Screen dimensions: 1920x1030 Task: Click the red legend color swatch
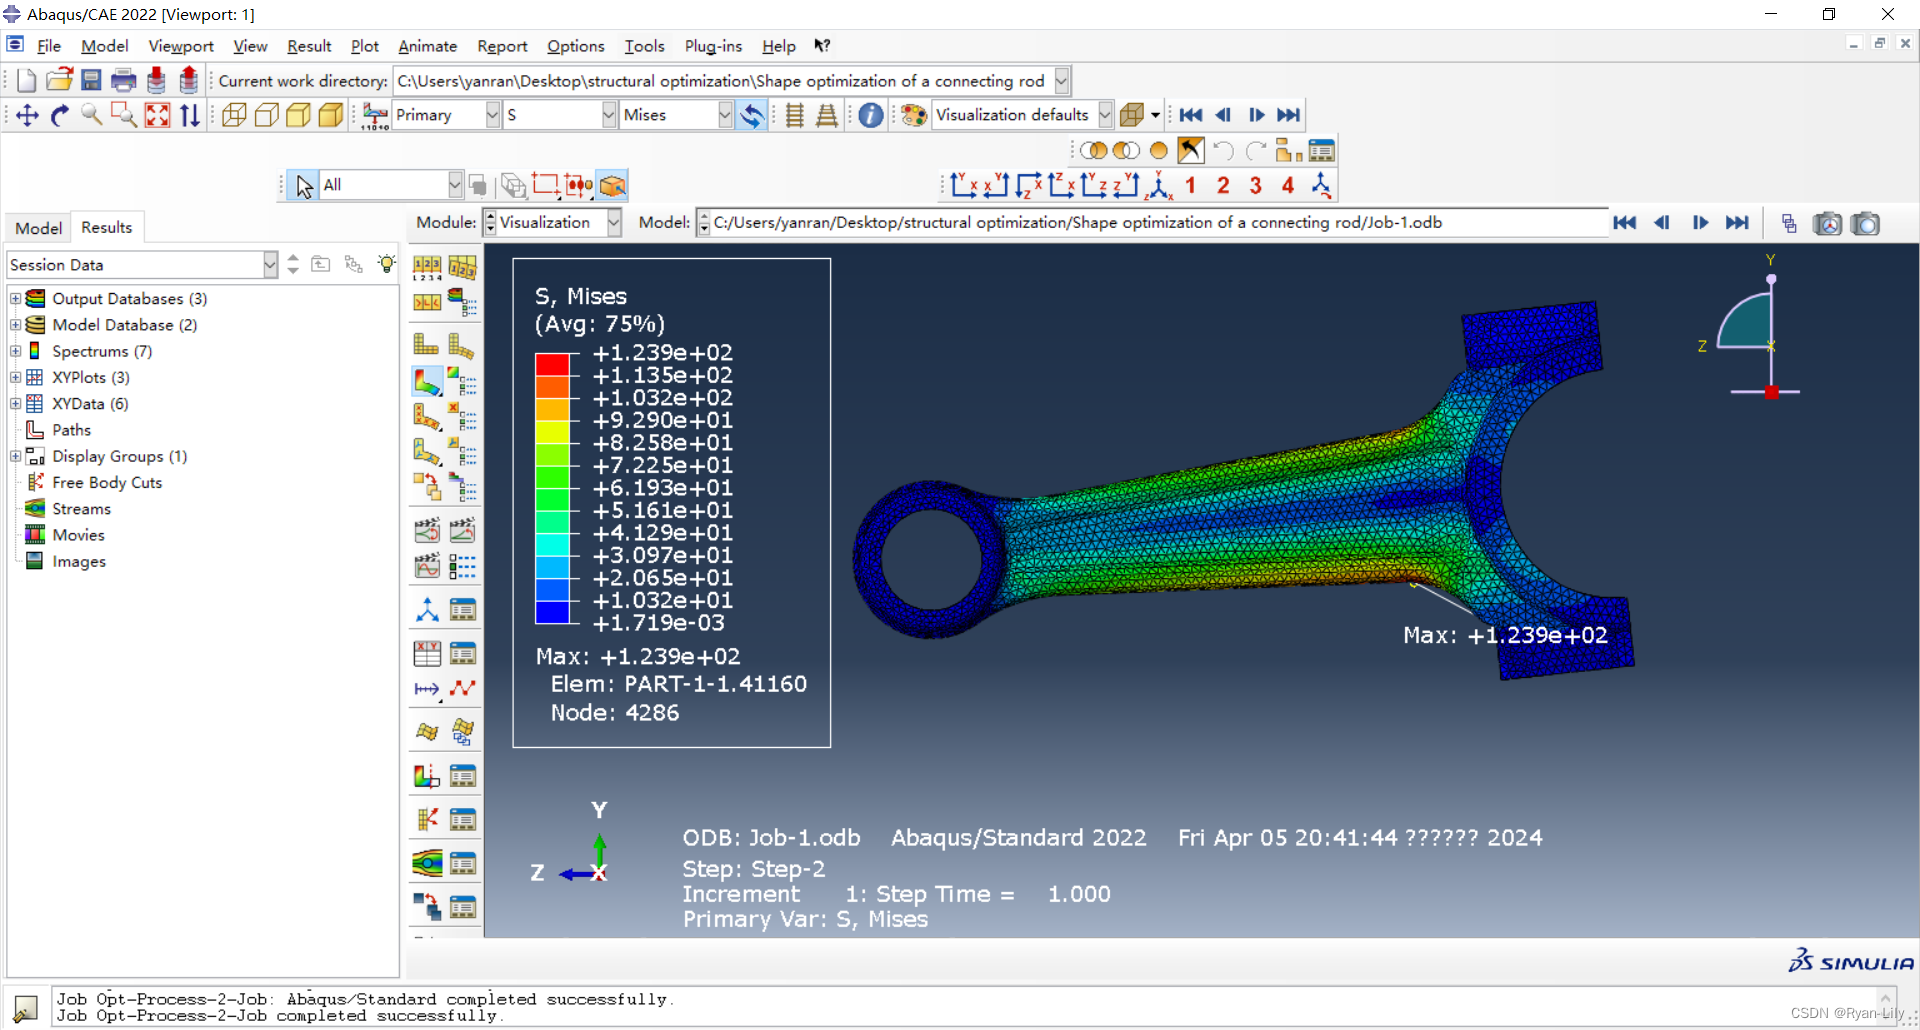click(x=552, y=364)
